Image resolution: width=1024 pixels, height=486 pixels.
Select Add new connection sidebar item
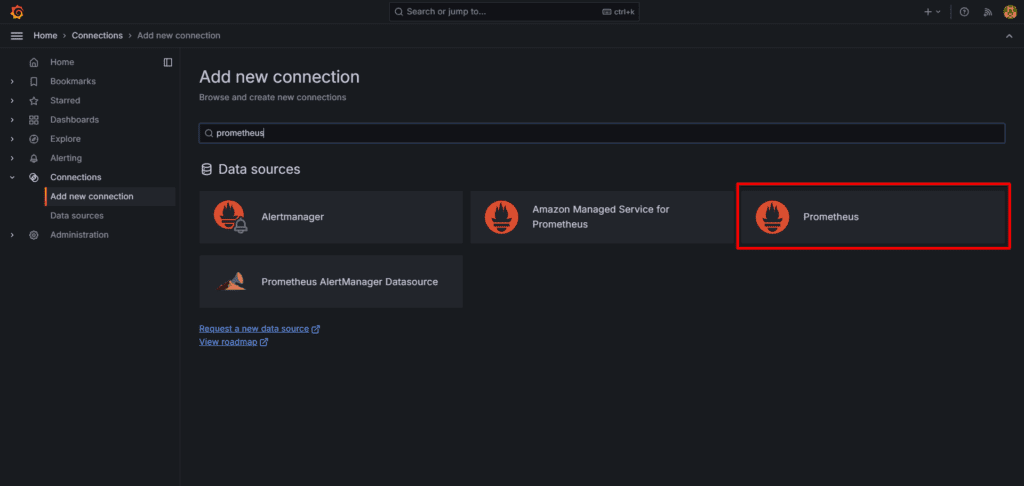pos(110,197)
